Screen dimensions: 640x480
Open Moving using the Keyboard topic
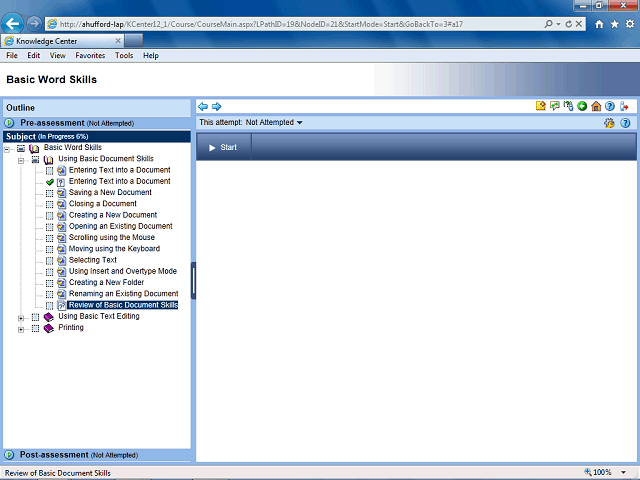114,249
